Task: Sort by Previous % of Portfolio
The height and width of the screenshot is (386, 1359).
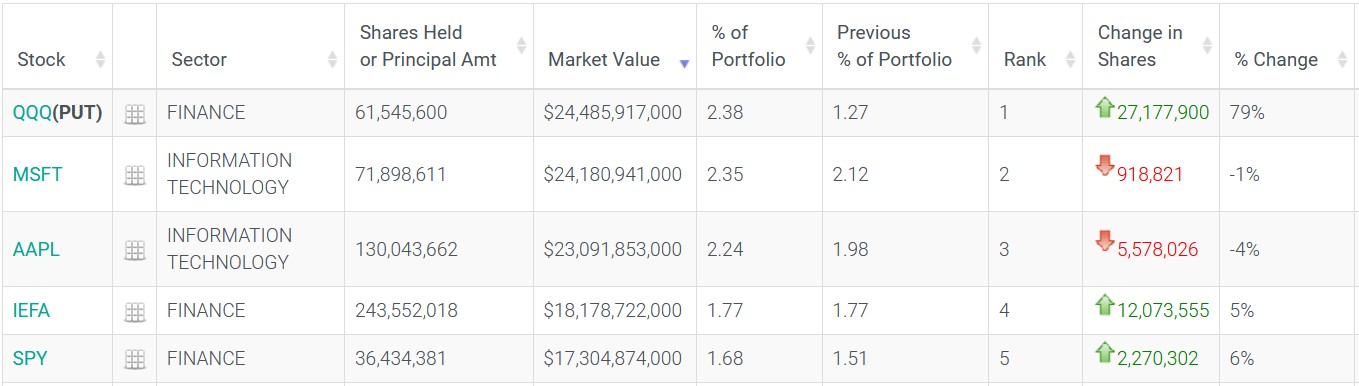Action: click(905, 46)
